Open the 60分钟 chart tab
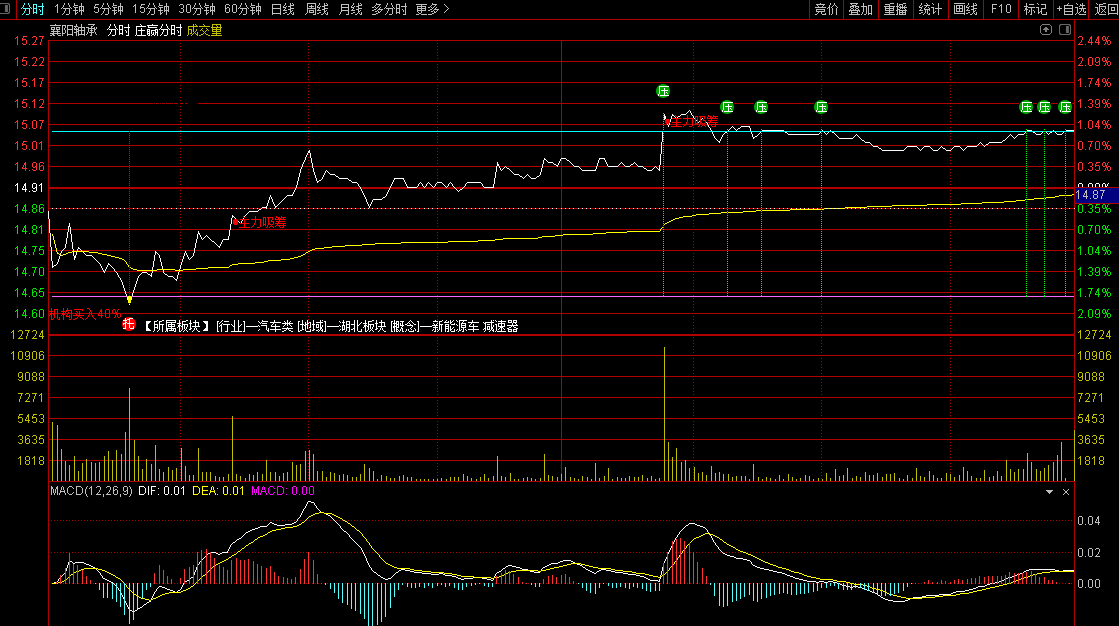Screen dimensions: 1119x626 tap(243, 9)
